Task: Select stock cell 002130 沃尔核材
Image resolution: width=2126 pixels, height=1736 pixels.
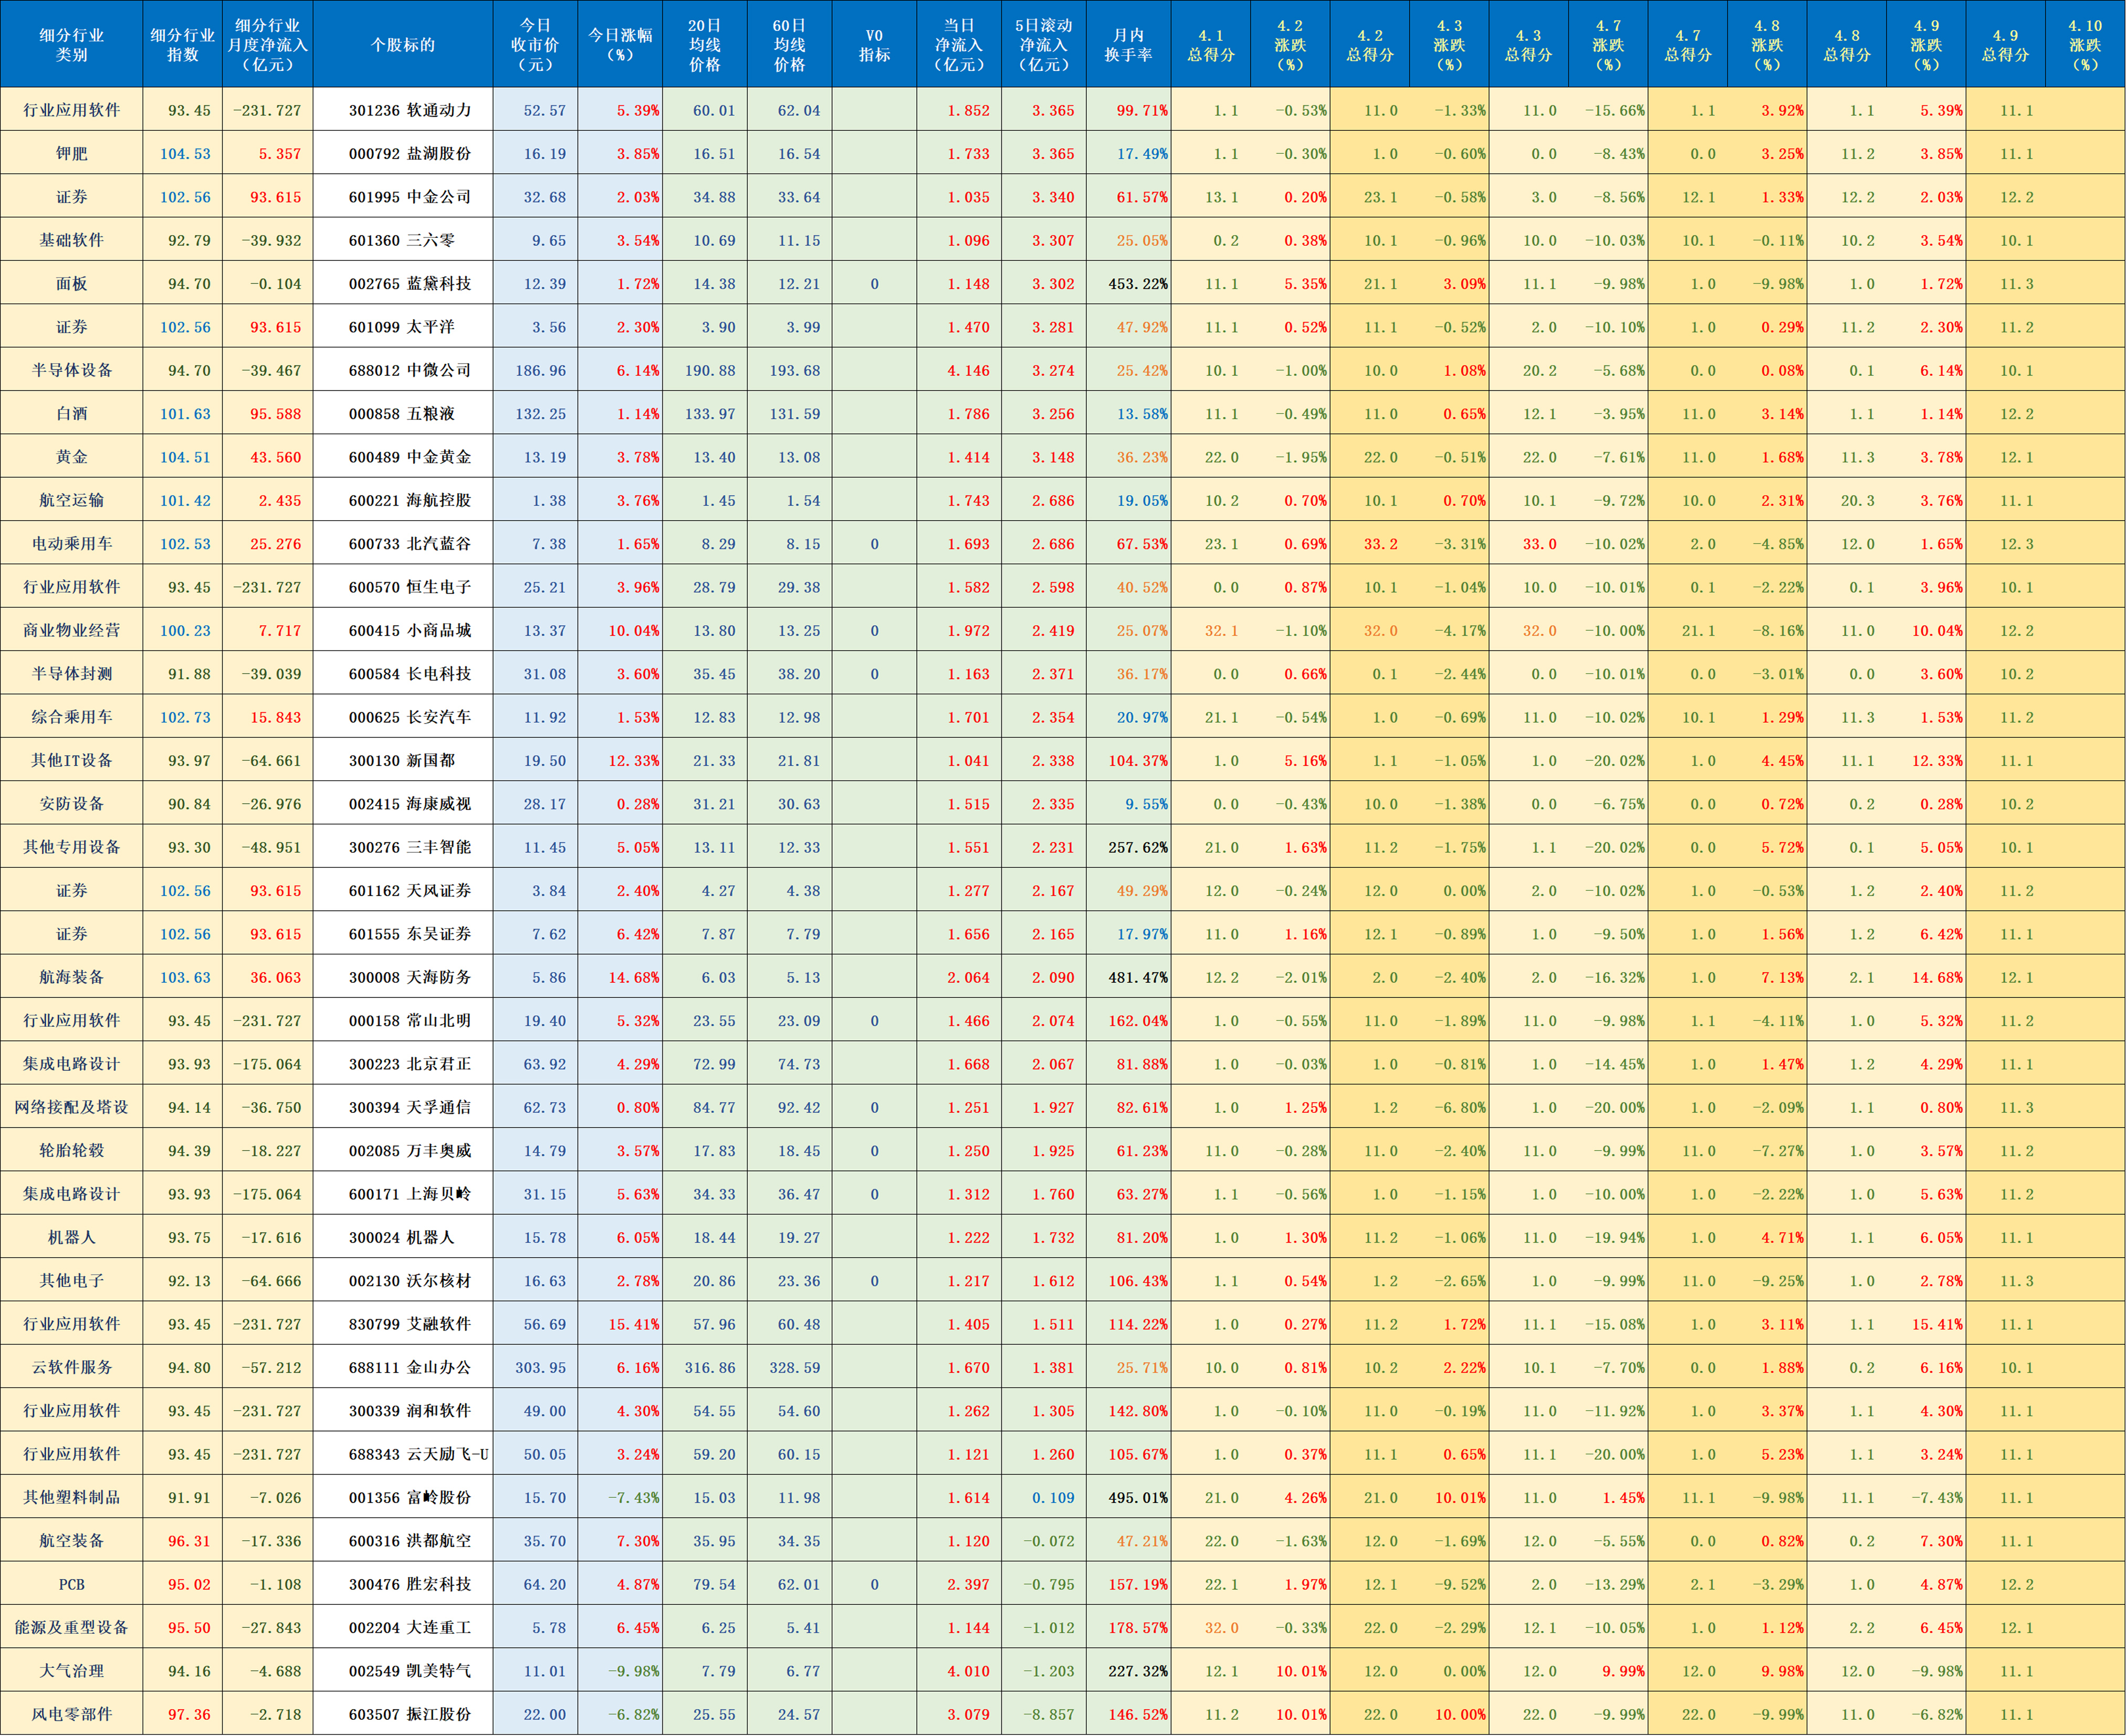Action: point(403,1280)
